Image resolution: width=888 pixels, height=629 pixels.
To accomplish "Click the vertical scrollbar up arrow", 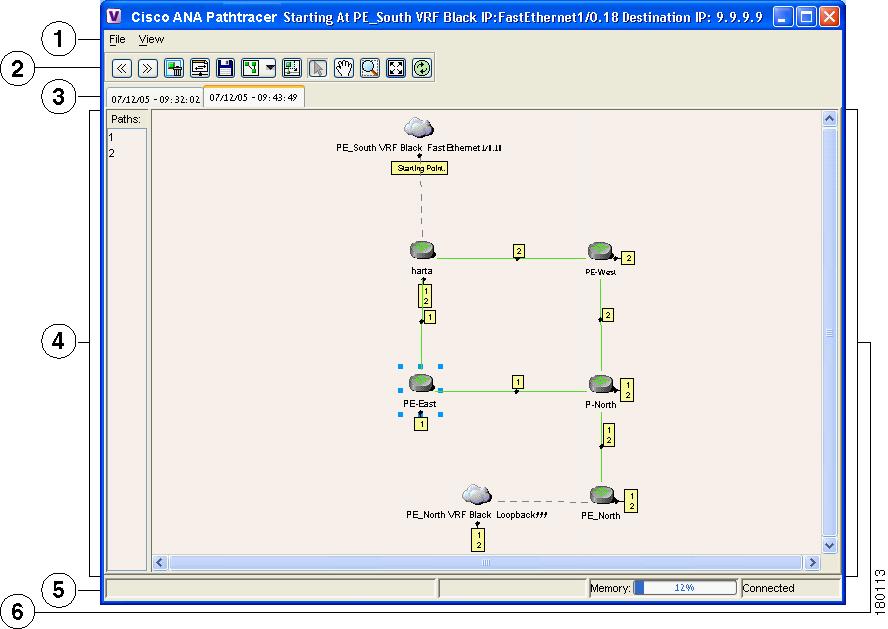I will click(830, 118).
